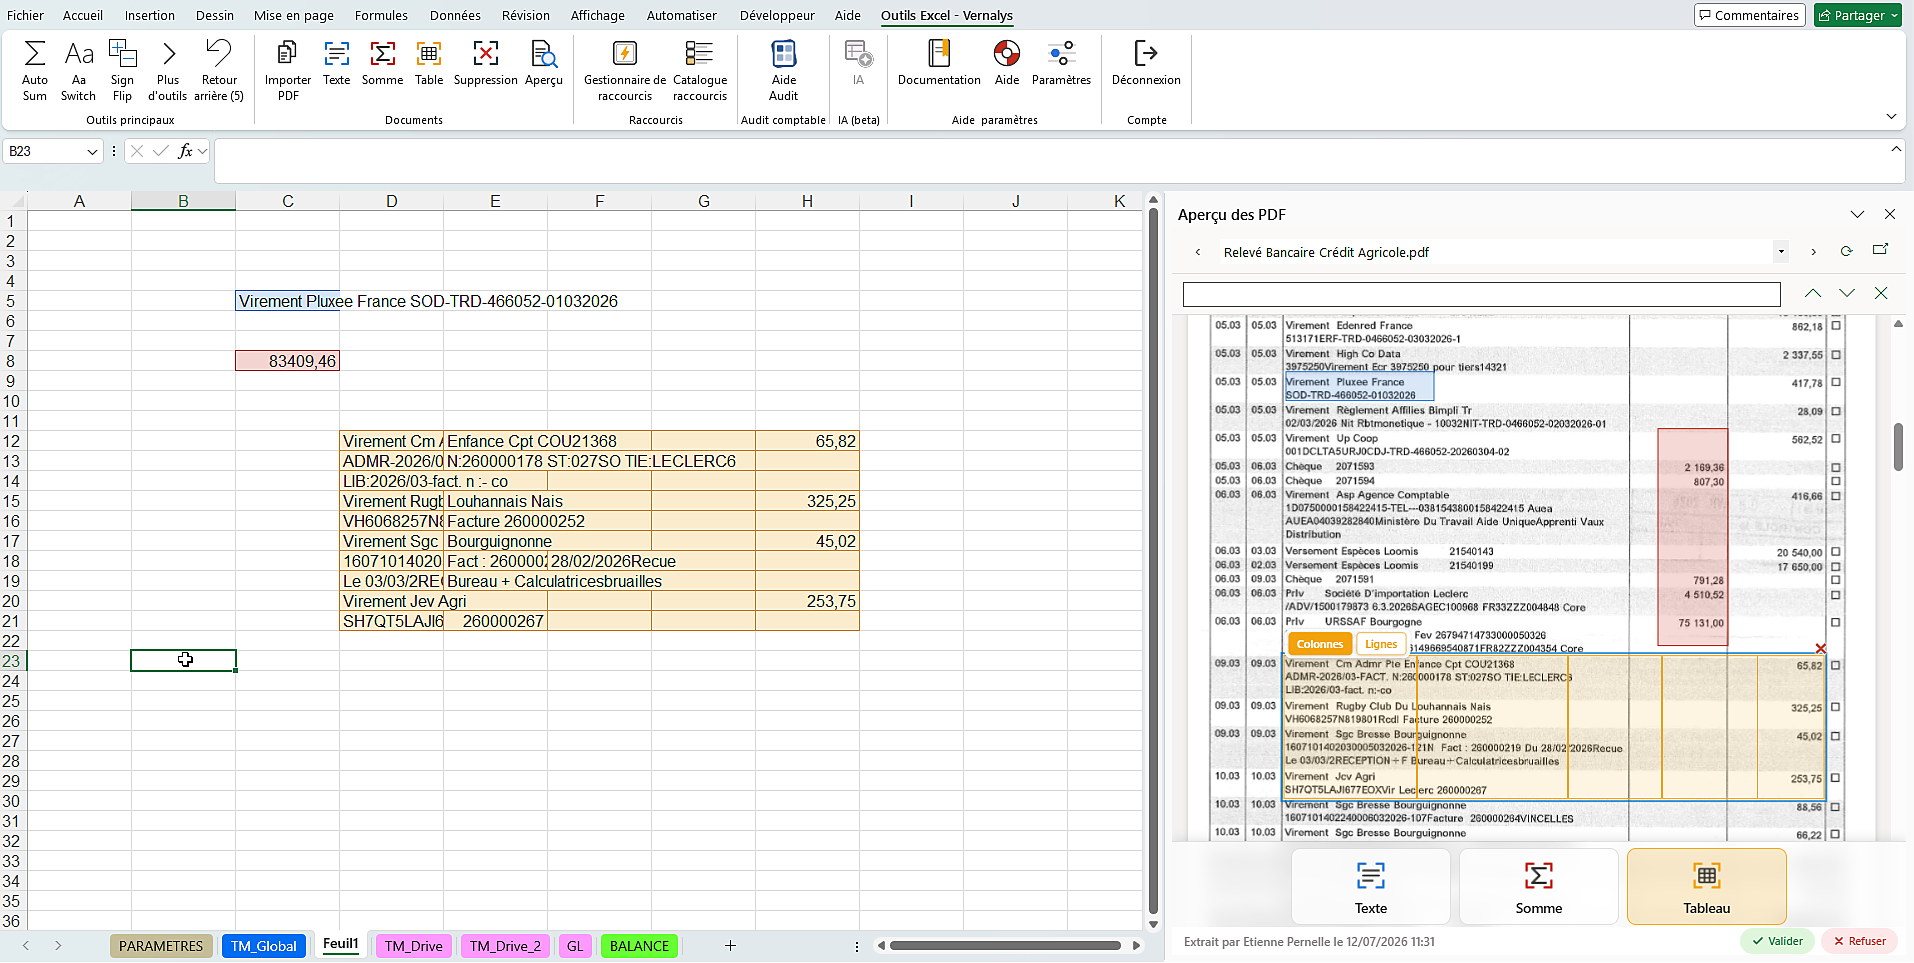The image size is (1914, 963).
Task: Click the Aide lifebuoy icon
Action: coord(1007,54)
